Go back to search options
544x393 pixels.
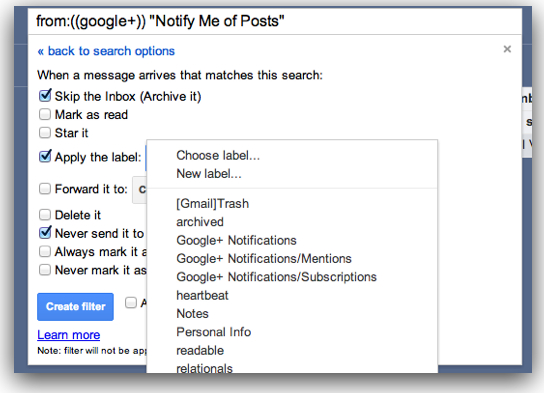click(106, 51)
